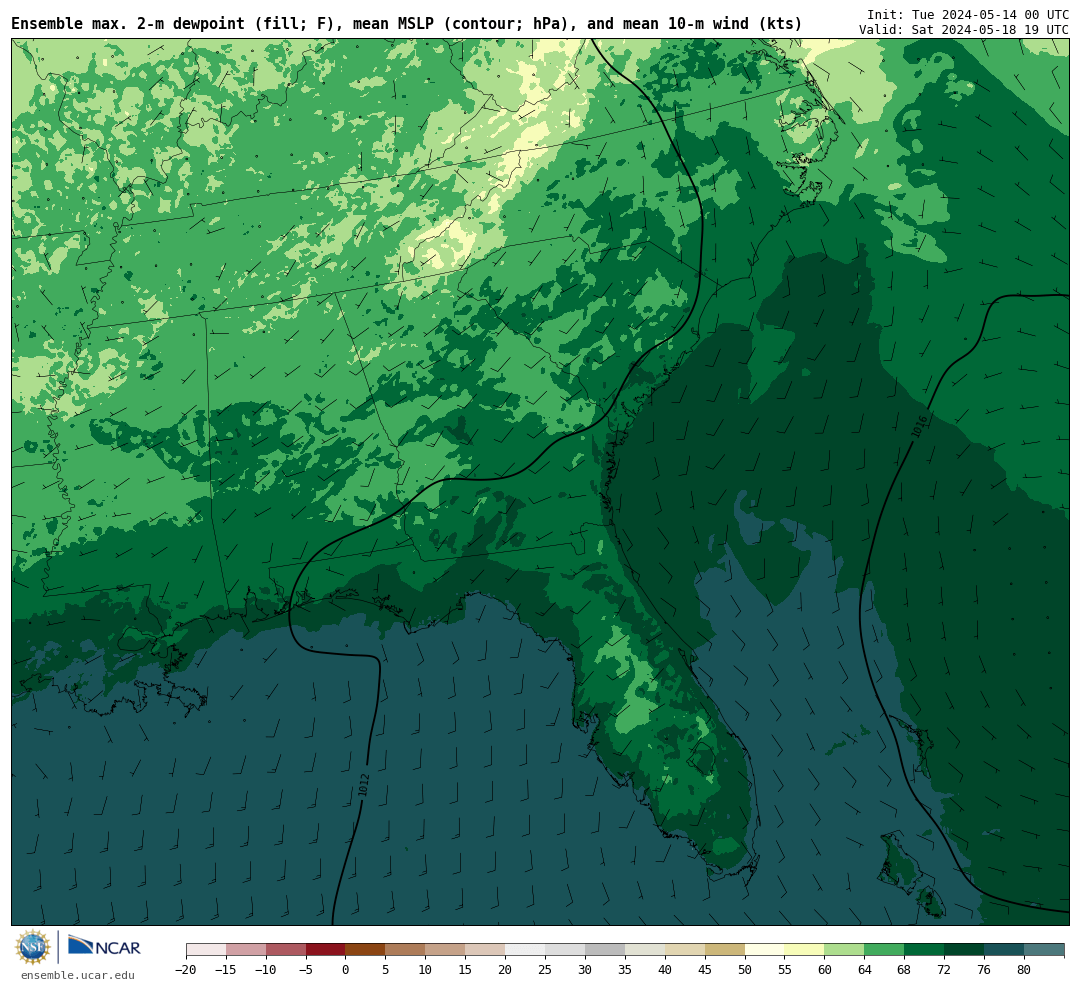This screenshot has width=1080, height=988.
Task: Click the 55 to 60 colorbar swatch
Action: tap(805, 950)
